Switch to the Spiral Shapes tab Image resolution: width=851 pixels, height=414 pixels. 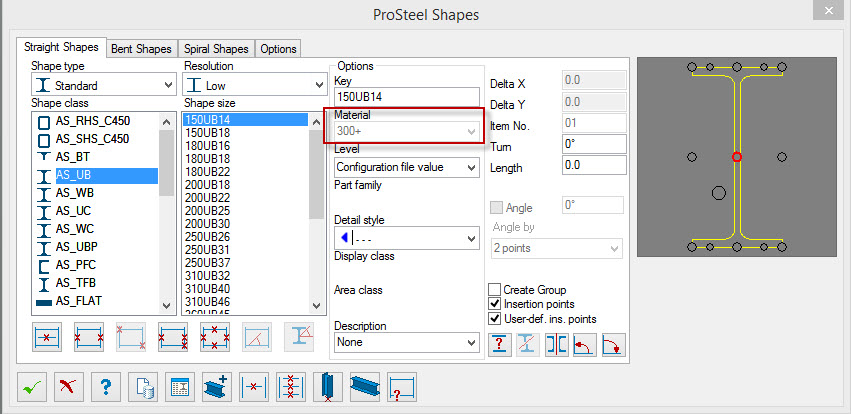tap(216, 49)
